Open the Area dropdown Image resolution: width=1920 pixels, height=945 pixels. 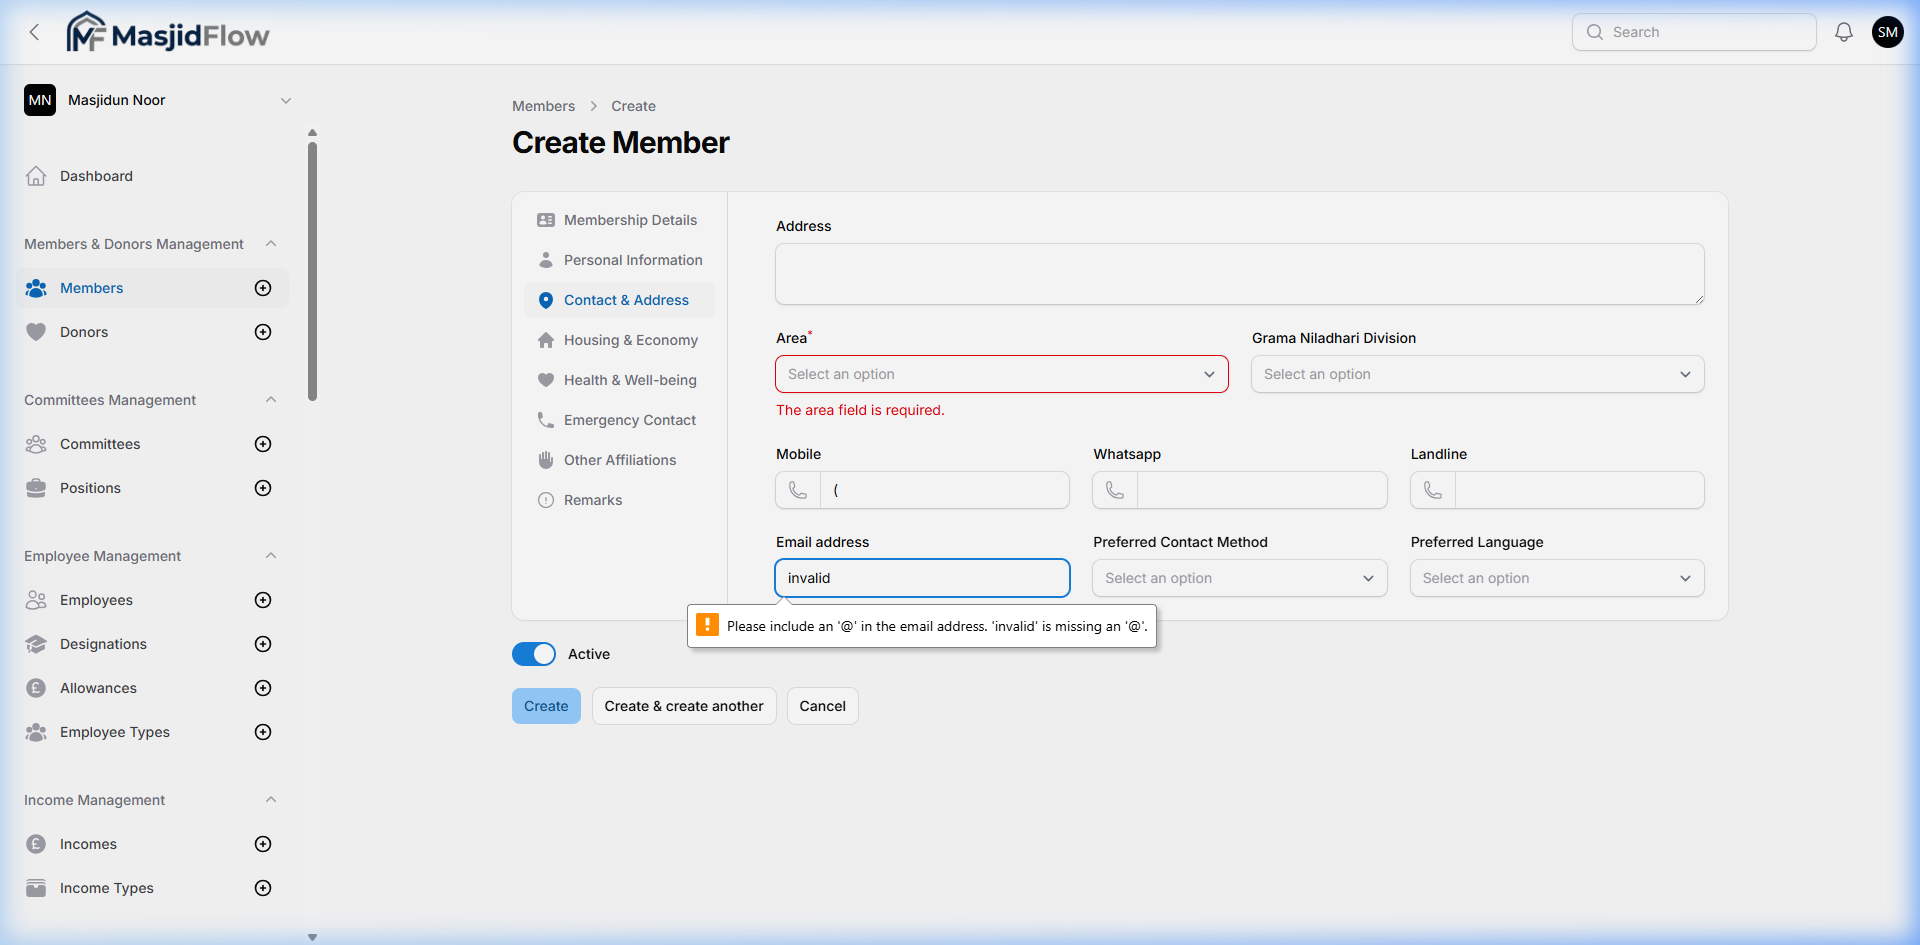tap(1001, 373)
